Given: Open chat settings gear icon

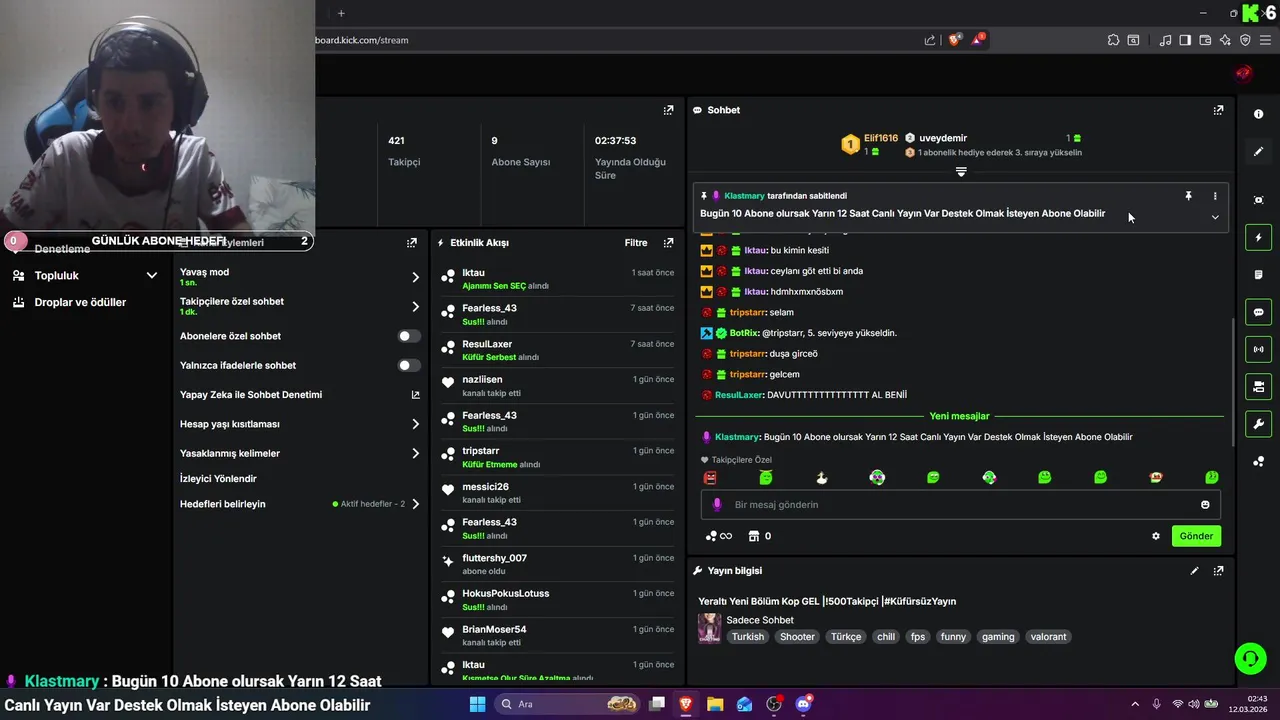Looking at the screenshot, I should (1156, 536).
